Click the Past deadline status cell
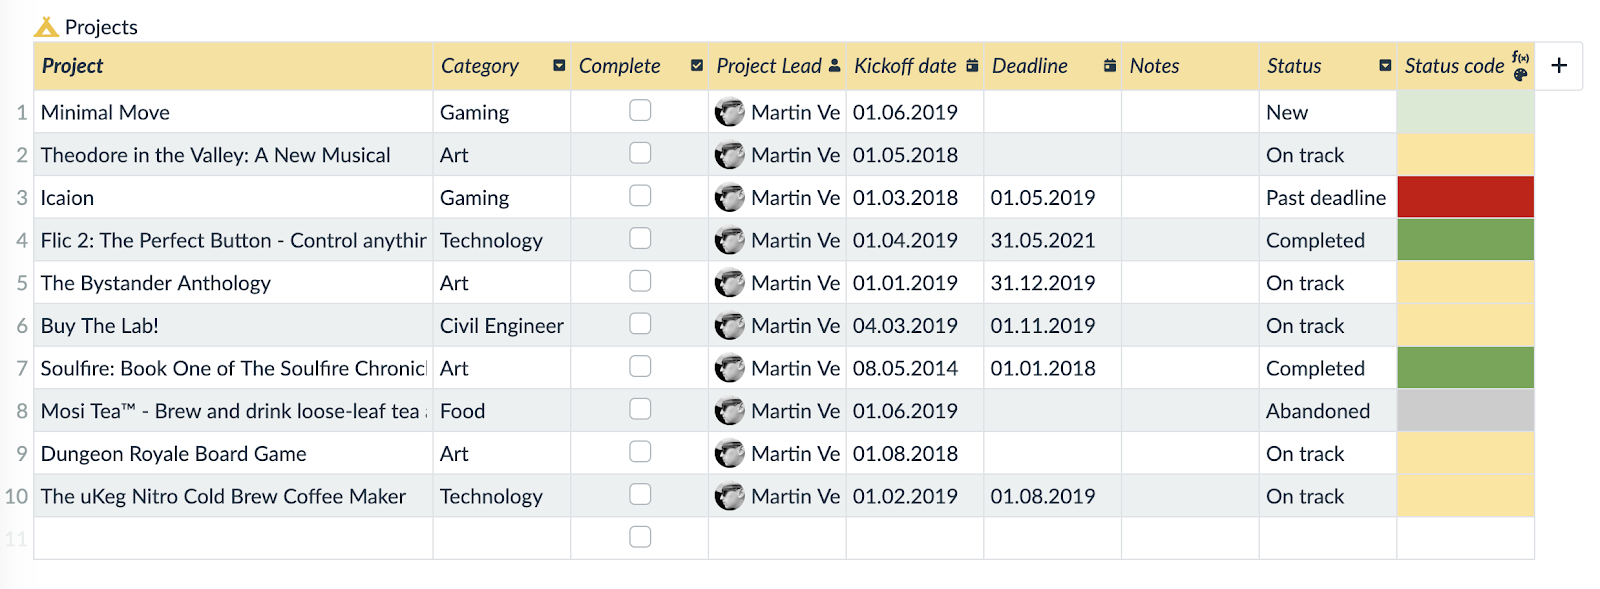 click(1325, 198)
